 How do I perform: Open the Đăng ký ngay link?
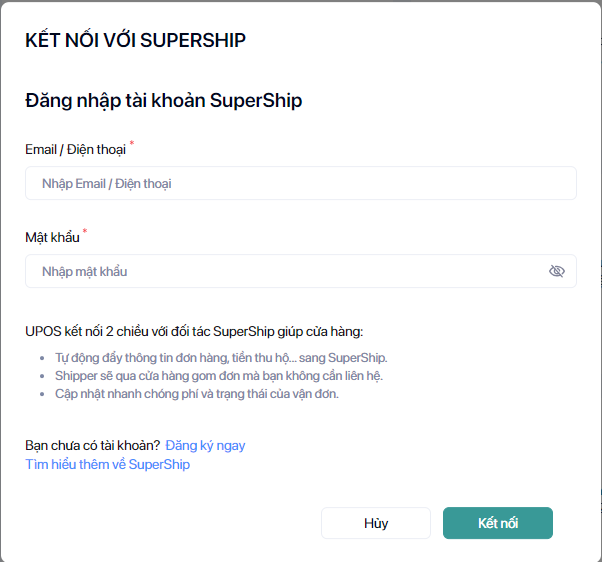pos(205,446)
